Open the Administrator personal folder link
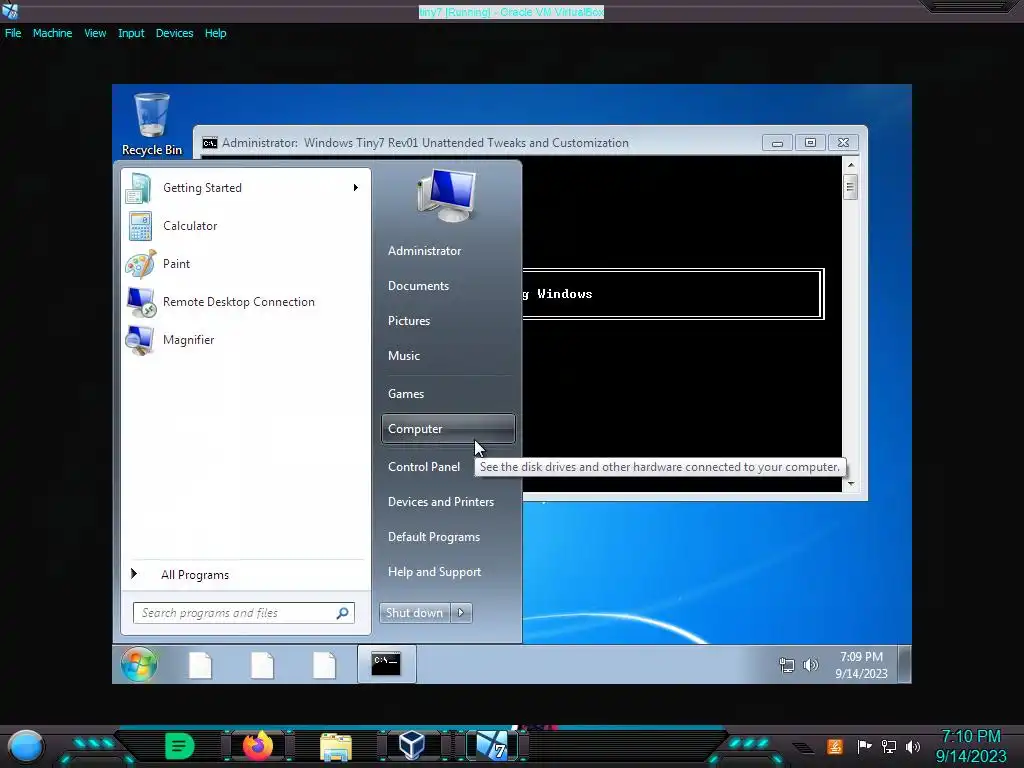Screen dimensions: 1024x768 click(x=424, y=251)
